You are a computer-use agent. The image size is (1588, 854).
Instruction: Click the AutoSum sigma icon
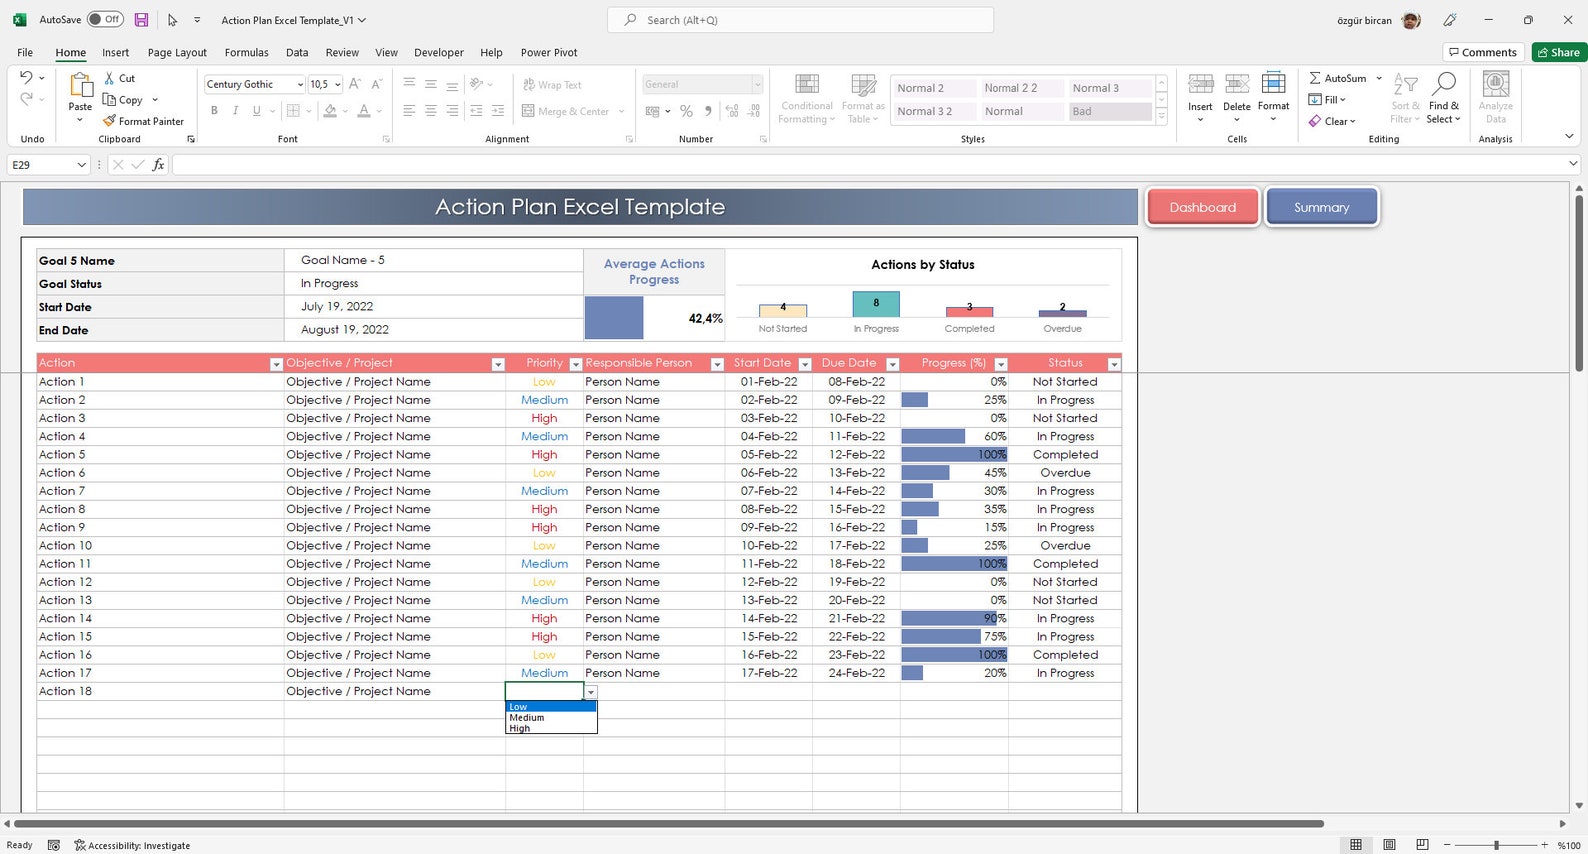(x=1315, y=78)
